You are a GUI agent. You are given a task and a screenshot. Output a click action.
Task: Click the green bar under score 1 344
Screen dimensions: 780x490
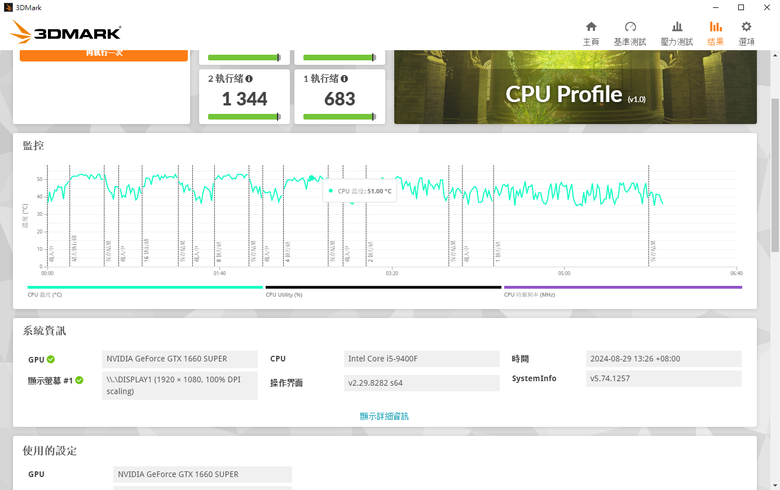coord(244,116)
